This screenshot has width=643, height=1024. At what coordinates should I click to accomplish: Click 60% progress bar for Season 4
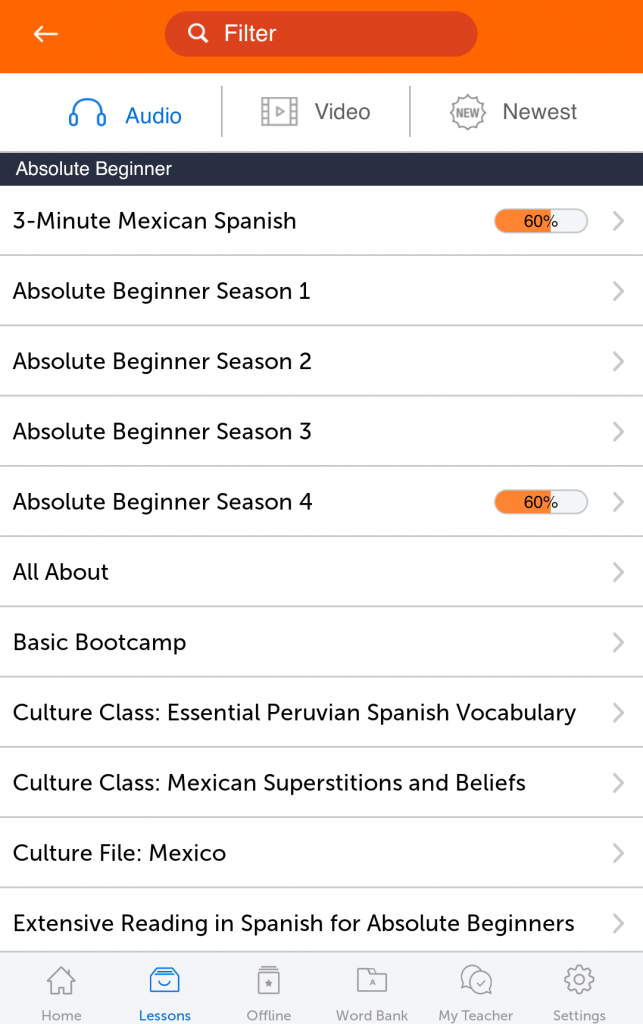coord(541,502)
